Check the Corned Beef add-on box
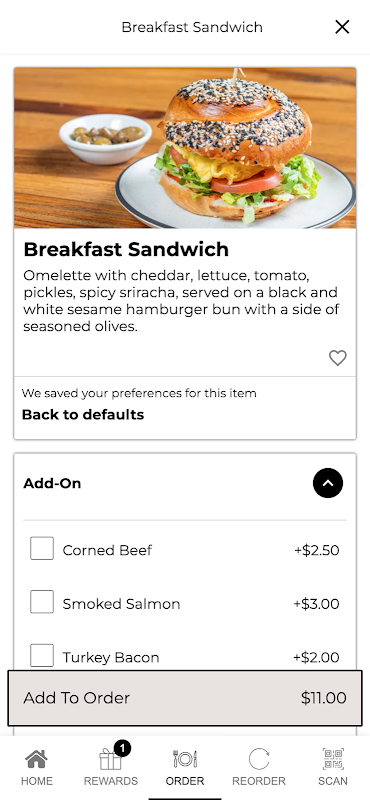370x800 pixels. point(42,548)
